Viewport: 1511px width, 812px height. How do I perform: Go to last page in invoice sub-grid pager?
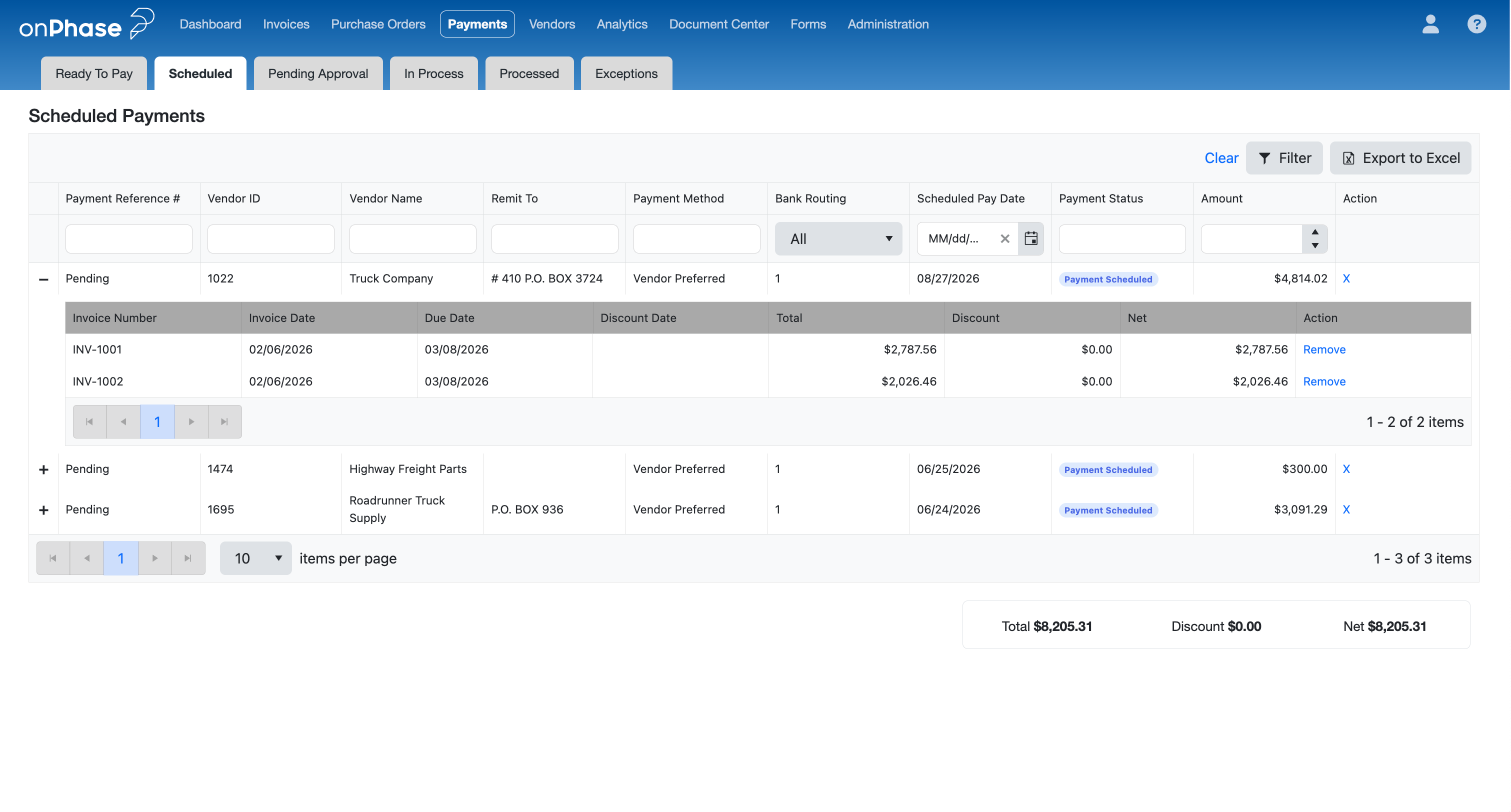[225, 422]
